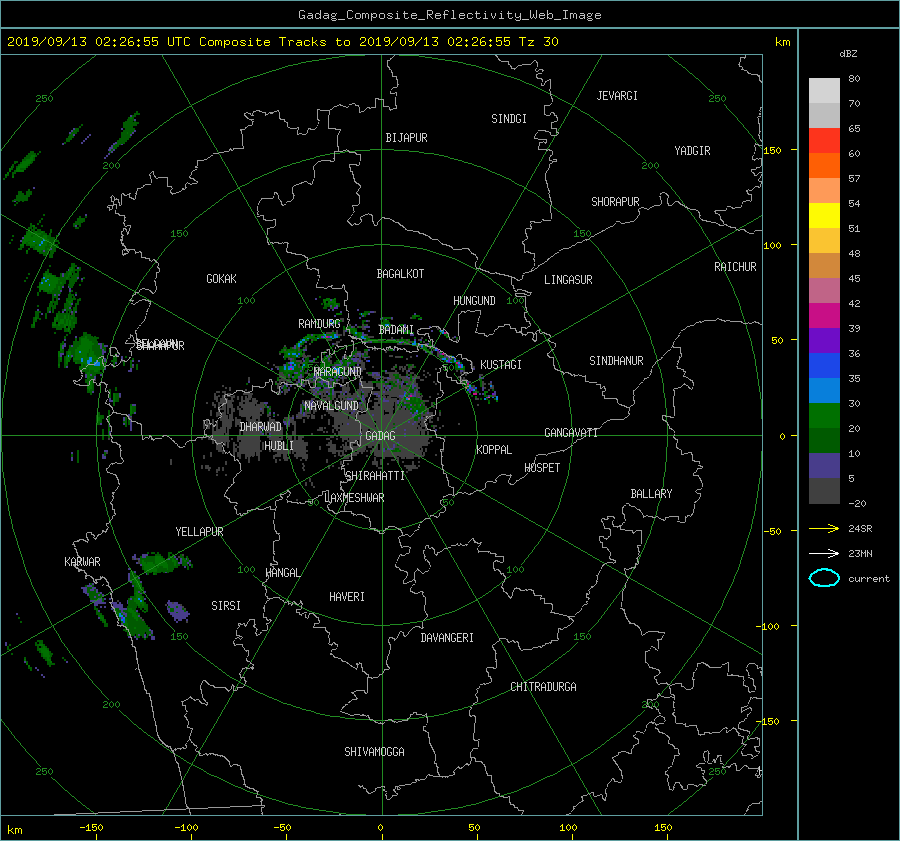Viewport: 900px width, 841px height.
Task: Select the bright green dBZ legend swatch
Action: [x=824, y=416]
